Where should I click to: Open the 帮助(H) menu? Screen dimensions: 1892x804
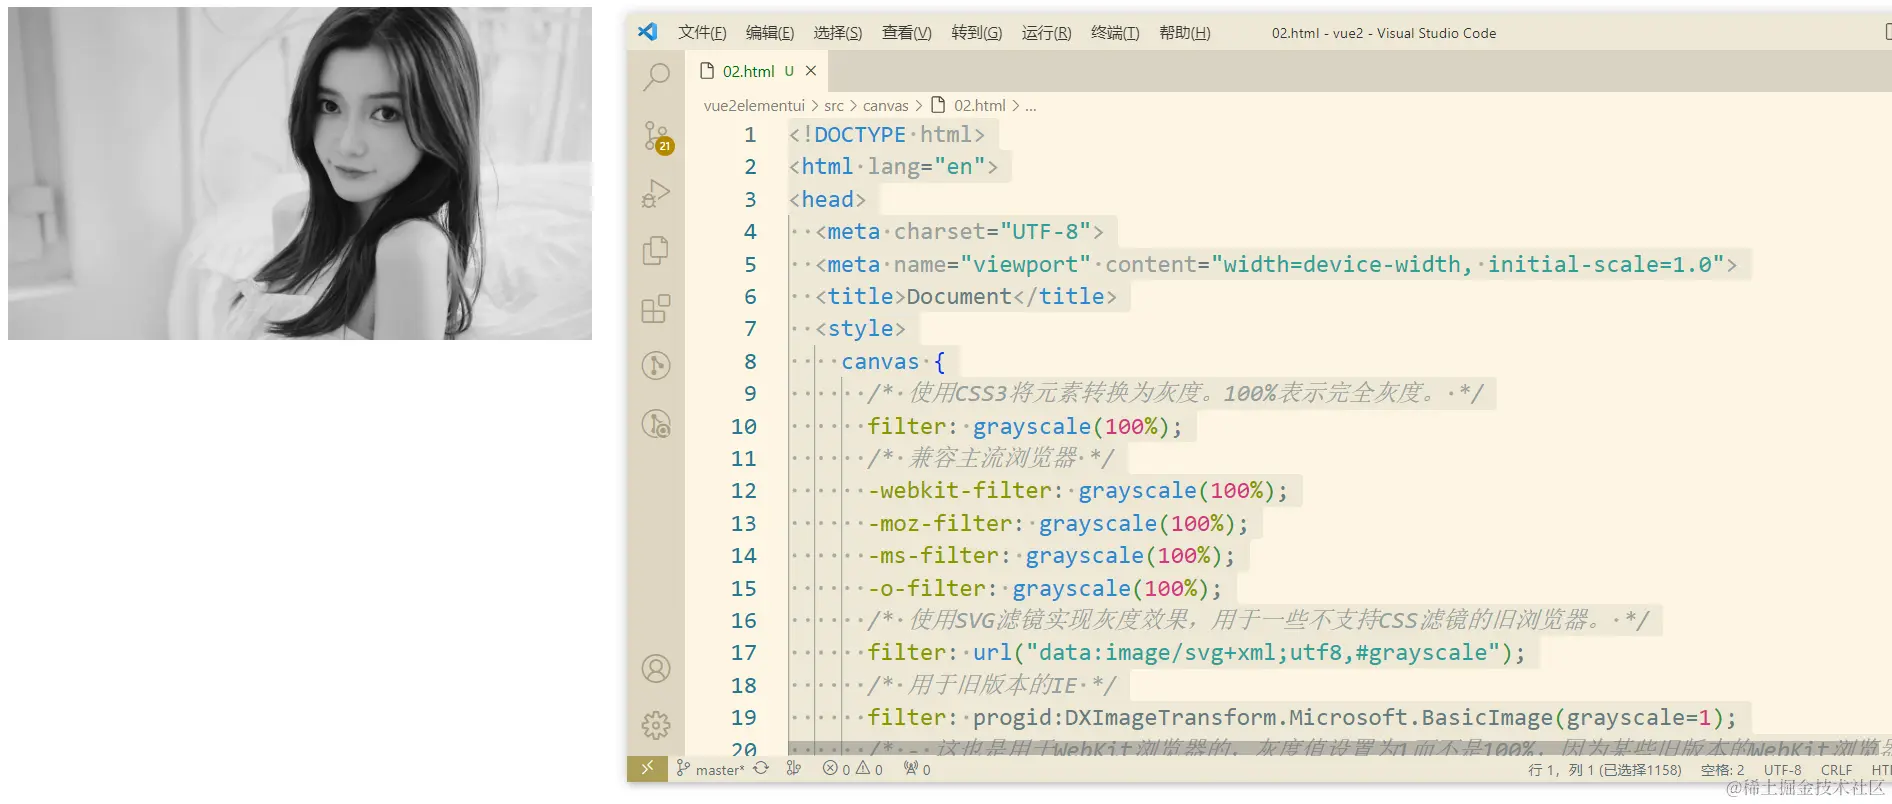1185,33
